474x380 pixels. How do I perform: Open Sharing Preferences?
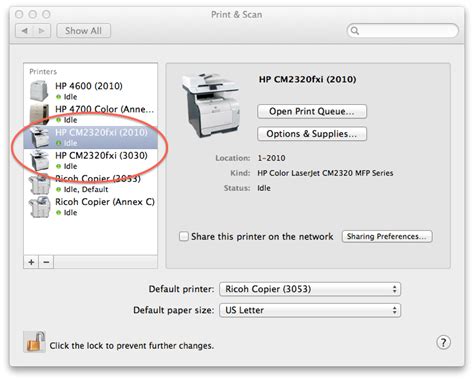tap(387, 236)
